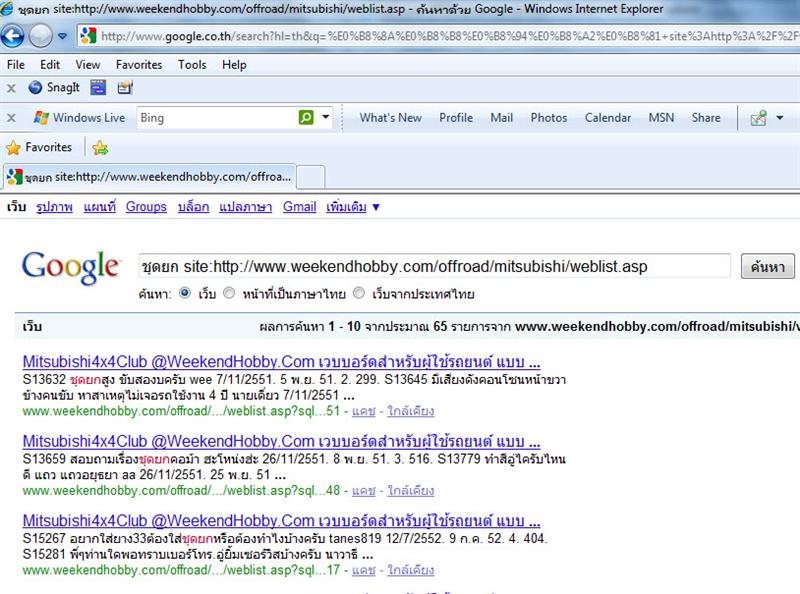Click the browser Forward arrow button

[x=40, y=36]
